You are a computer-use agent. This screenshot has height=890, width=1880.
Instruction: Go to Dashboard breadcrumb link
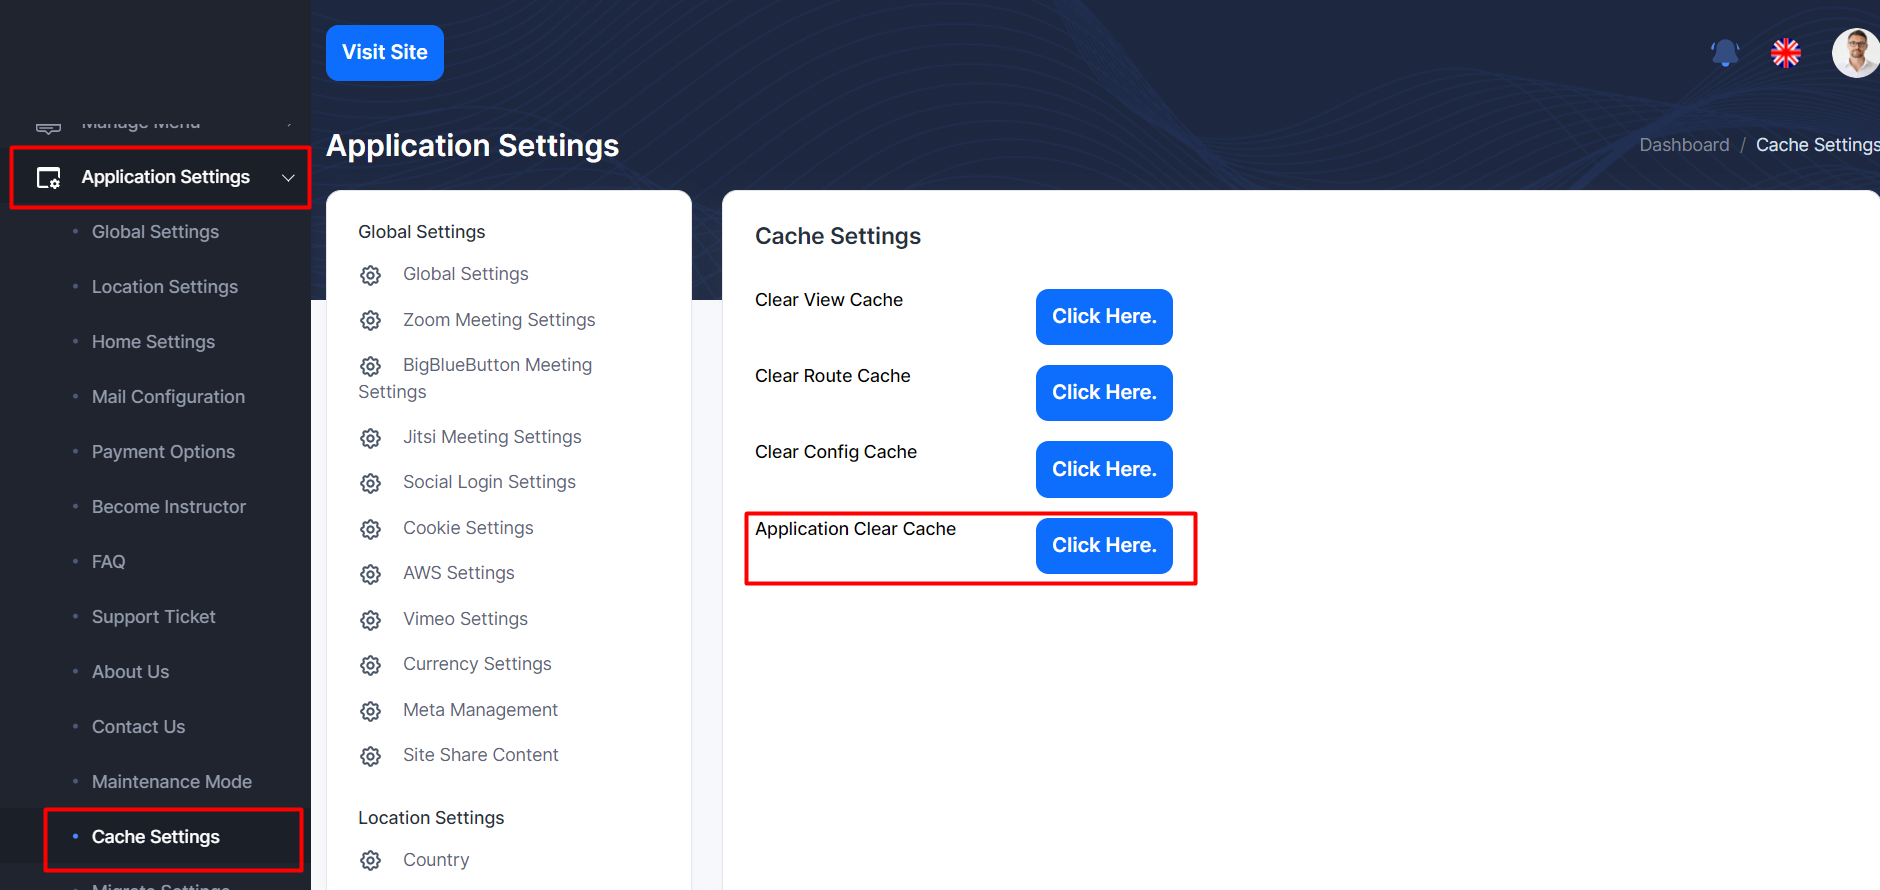pyautogui.click(x=1684, y=145)
